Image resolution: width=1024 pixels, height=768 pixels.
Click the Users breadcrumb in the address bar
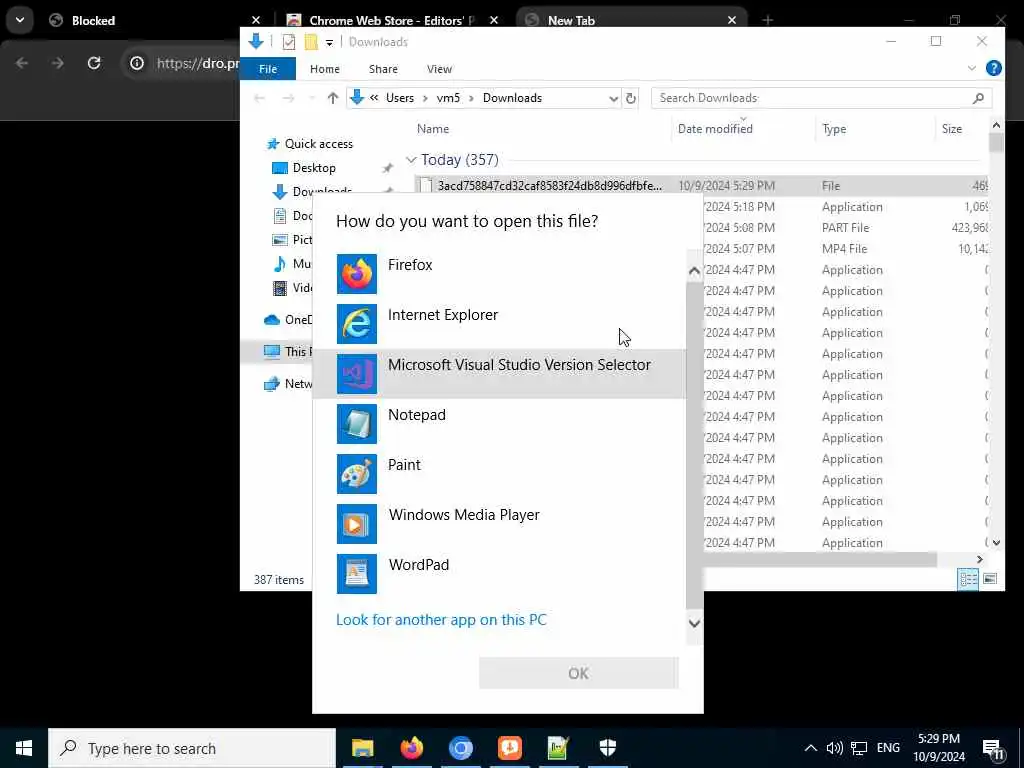400,98
